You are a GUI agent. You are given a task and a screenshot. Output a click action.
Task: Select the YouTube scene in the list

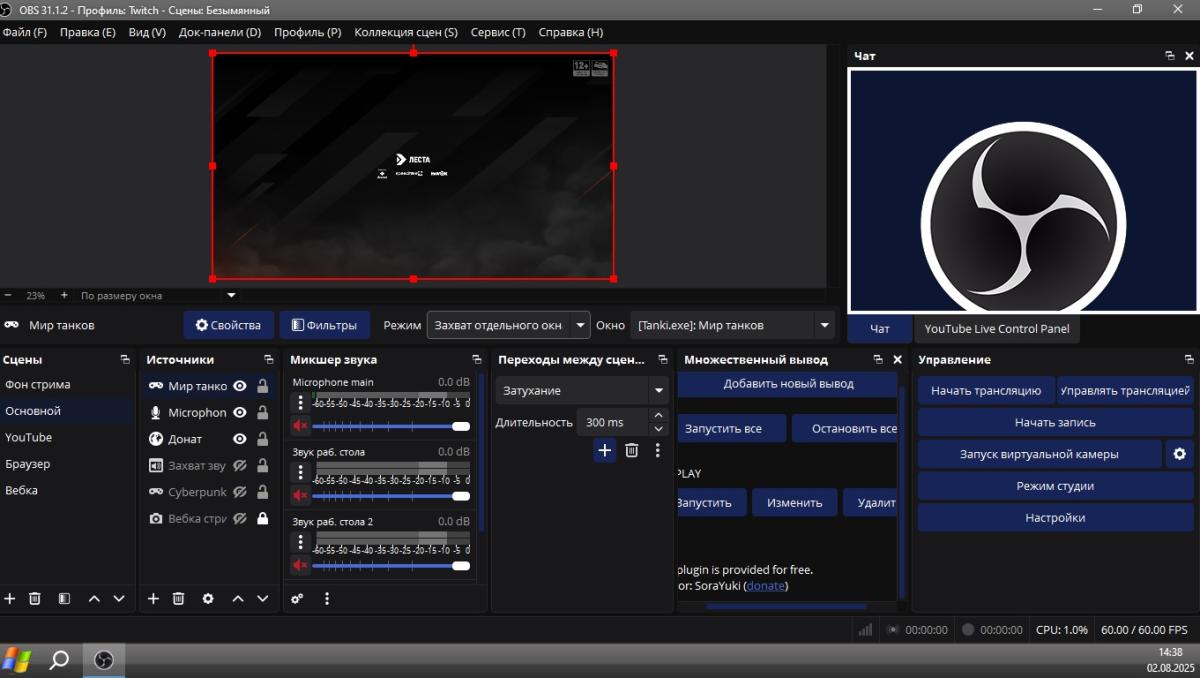(x=28, y=437)
